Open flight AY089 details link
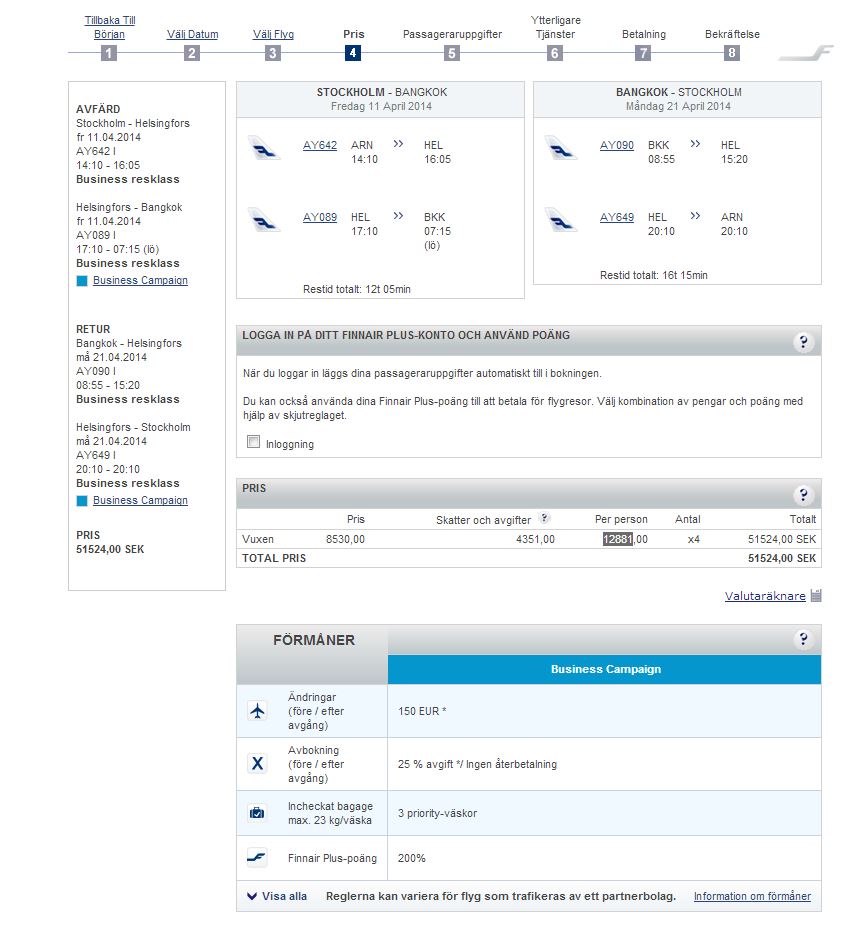Viewport: 864px width, 933px height. [x=320, y=217]
